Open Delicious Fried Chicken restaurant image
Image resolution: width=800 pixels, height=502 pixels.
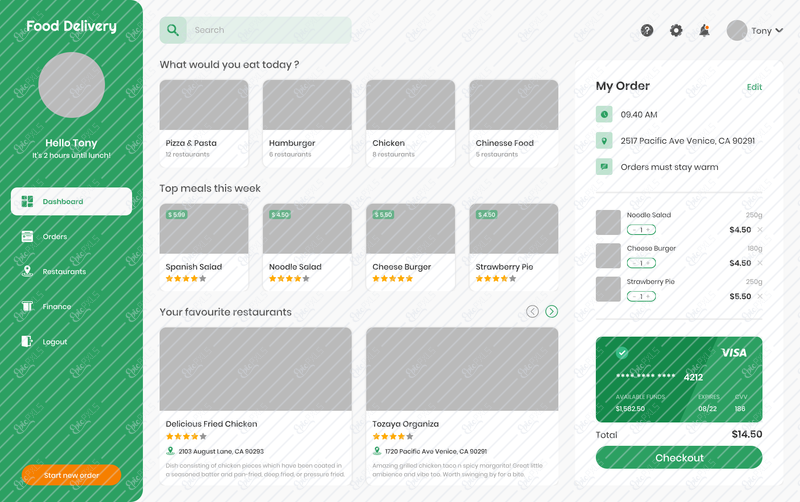(x=256, y=369)
